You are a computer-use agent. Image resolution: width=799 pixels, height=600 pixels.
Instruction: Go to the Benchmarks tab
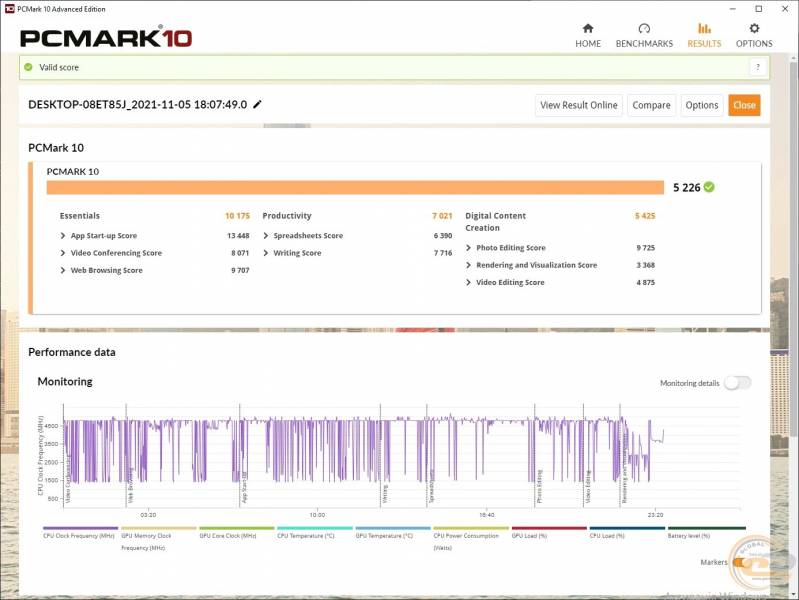tap(644, 36)
